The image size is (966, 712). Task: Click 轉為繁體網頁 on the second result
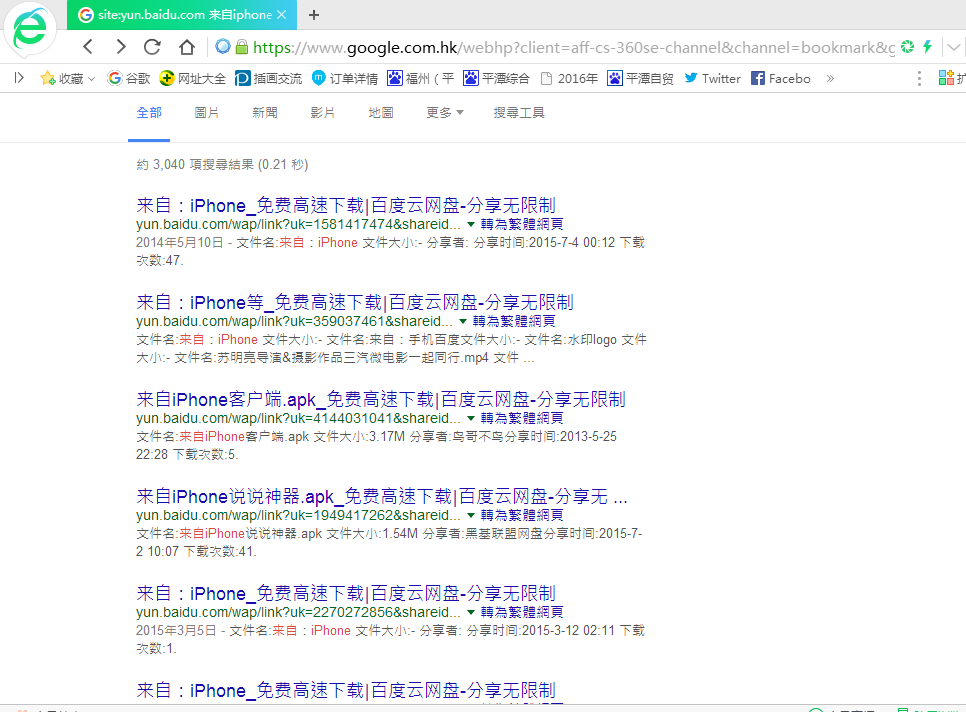[513, 321]
